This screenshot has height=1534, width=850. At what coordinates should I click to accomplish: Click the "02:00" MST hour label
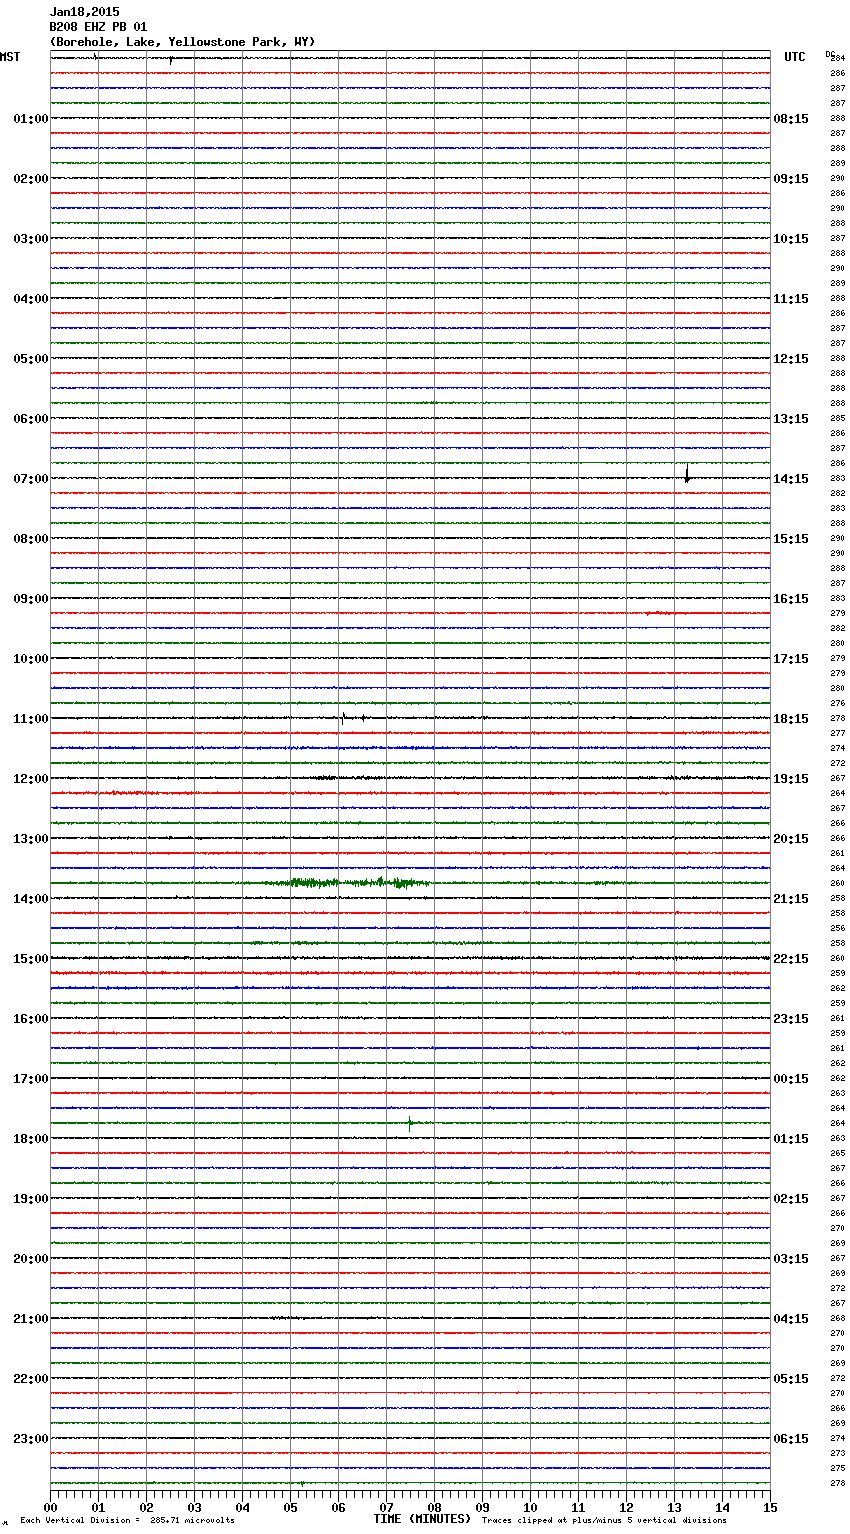point(31,179)
